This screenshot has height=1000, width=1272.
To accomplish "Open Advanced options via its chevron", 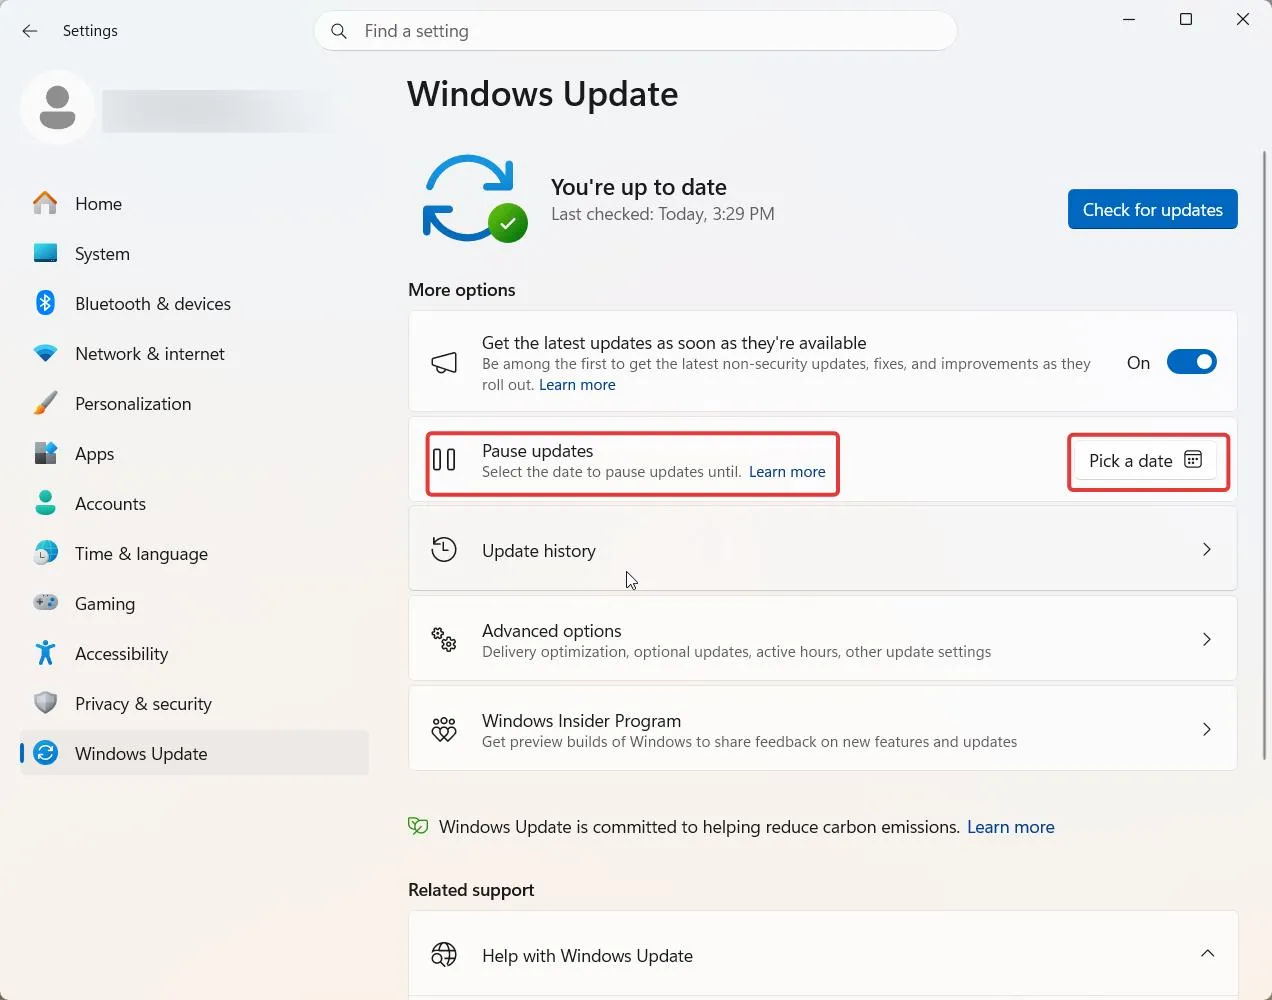I will coord(1207,639).
